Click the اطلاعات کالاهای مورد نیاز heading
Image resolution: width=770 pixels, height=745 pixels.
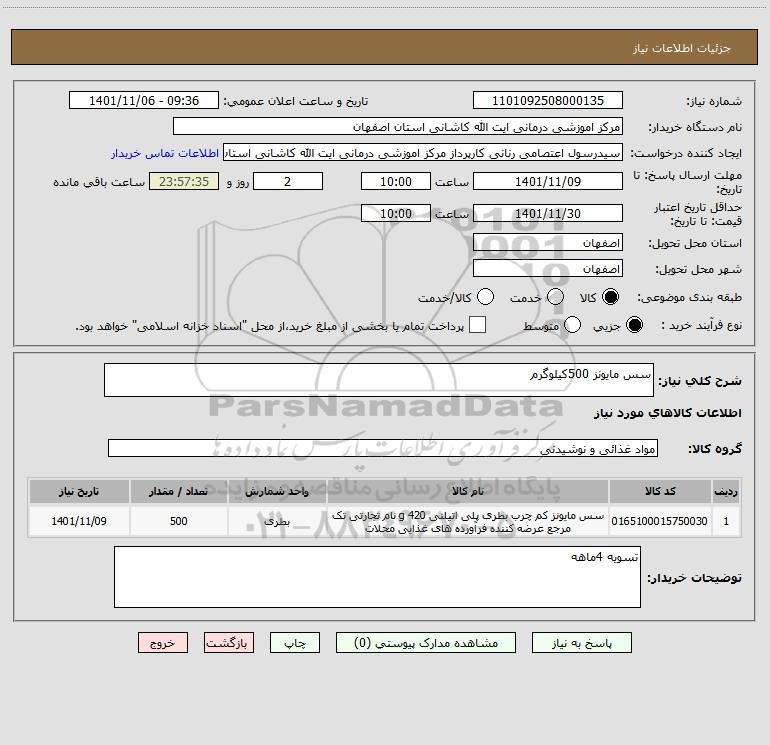pos(668,413)
